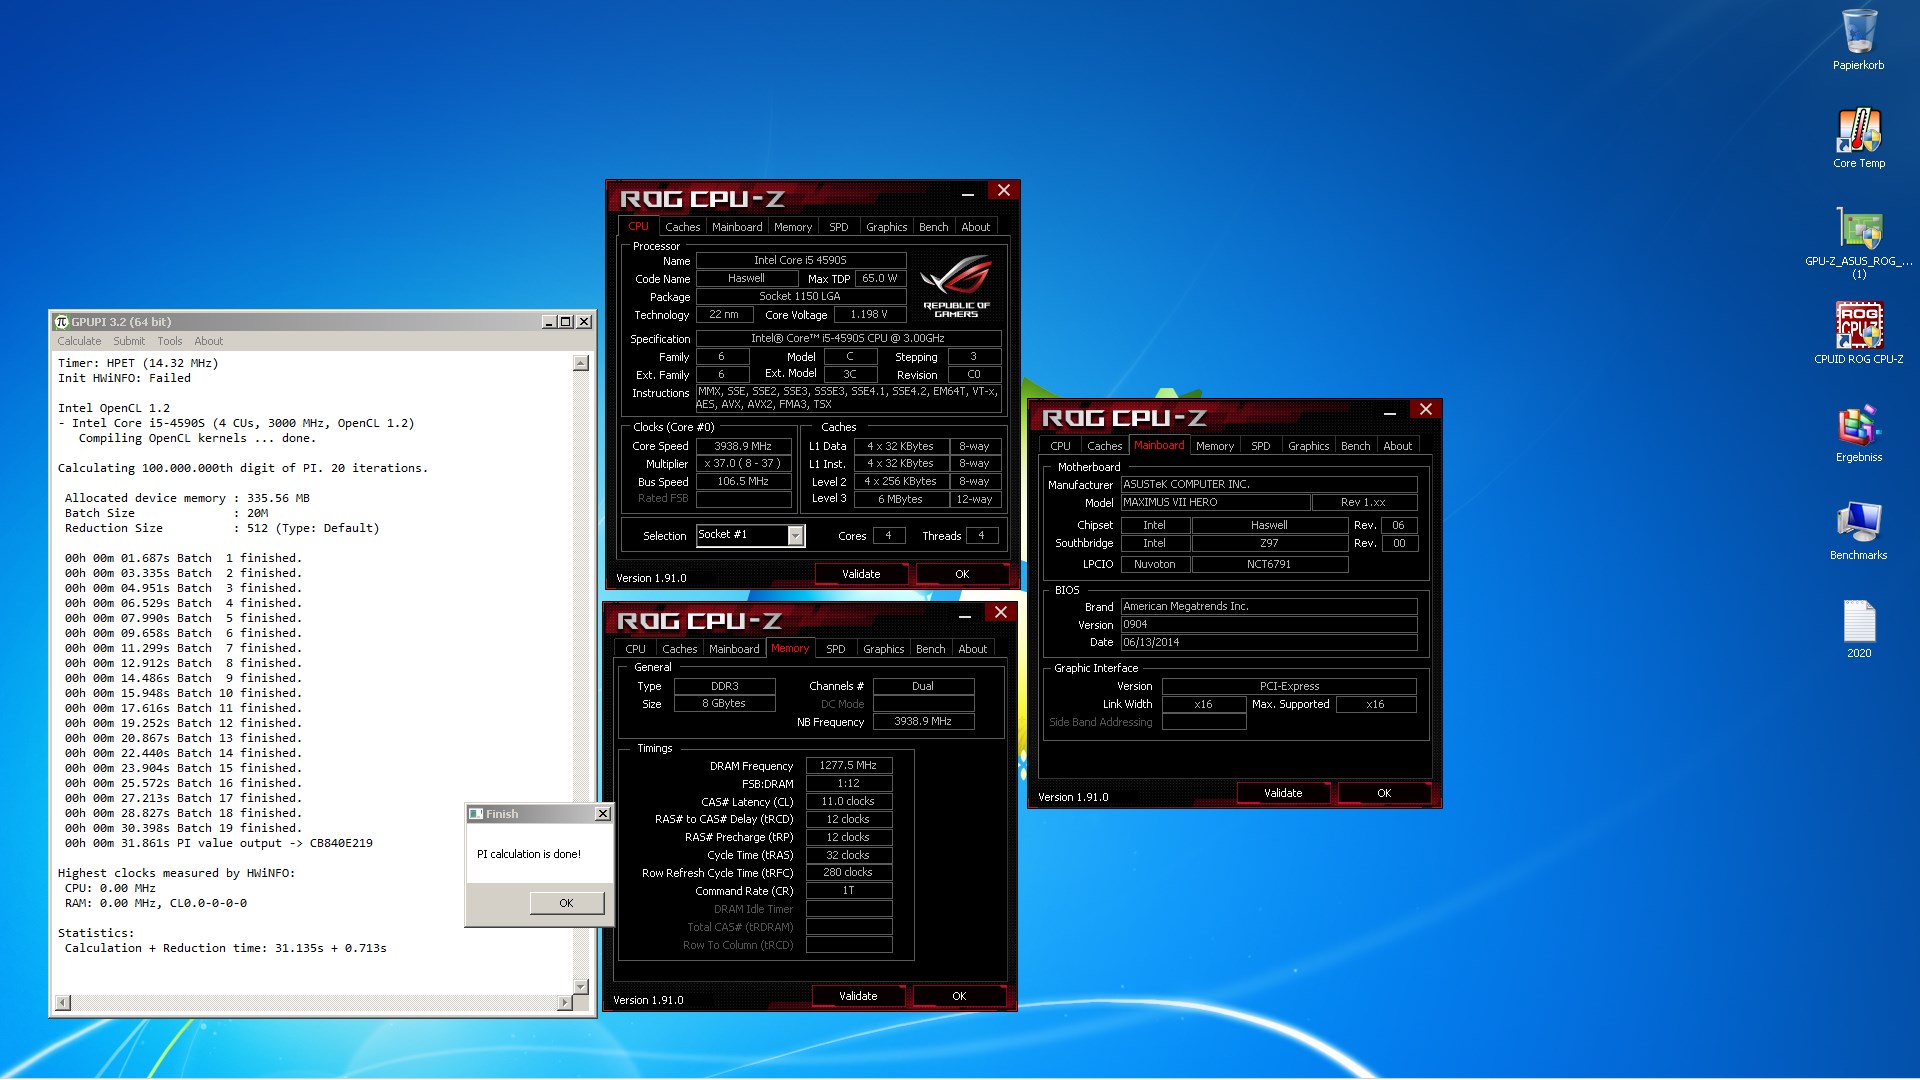Click the Finish dialog title icon
This screenshot has height=1080, width=1920.
point(477,814)
